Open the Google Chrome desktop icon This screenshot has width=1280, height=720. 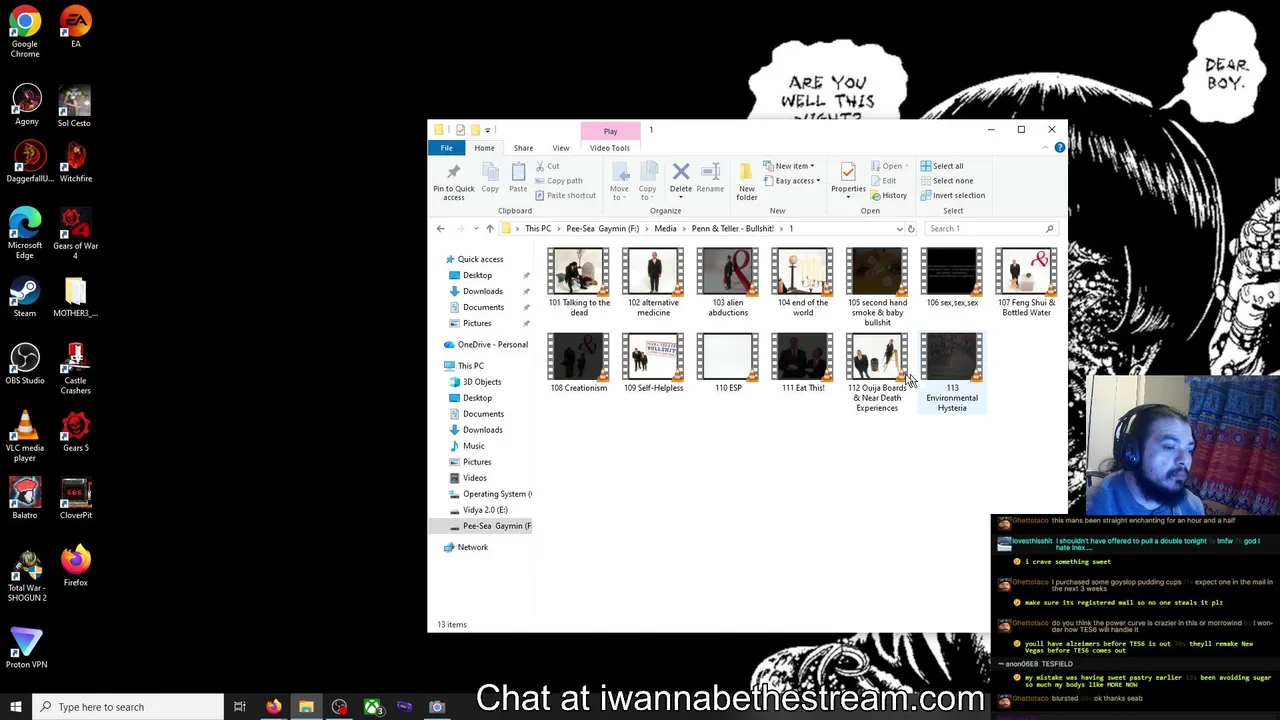click(x=25, y=32)
